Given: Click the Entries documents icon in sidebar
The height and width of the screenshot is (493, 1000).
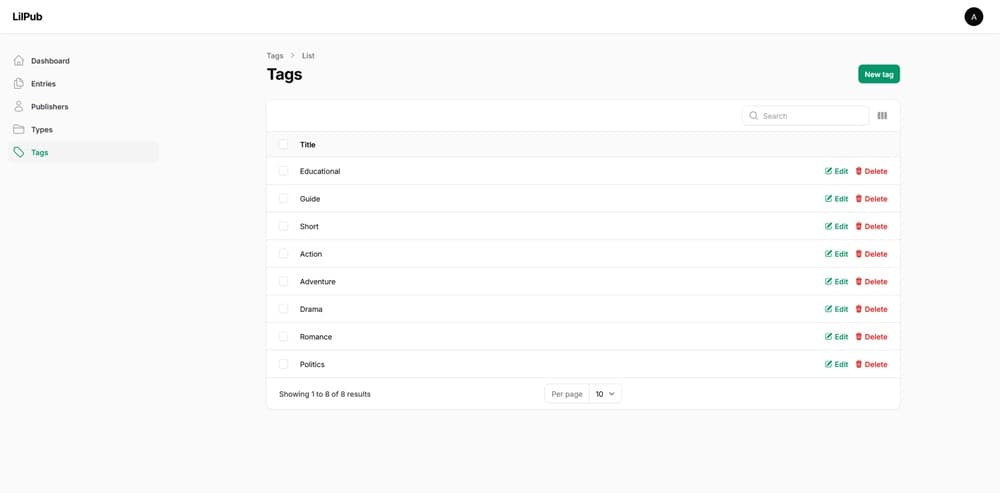Looking at the screenshot, I should 19,84.
